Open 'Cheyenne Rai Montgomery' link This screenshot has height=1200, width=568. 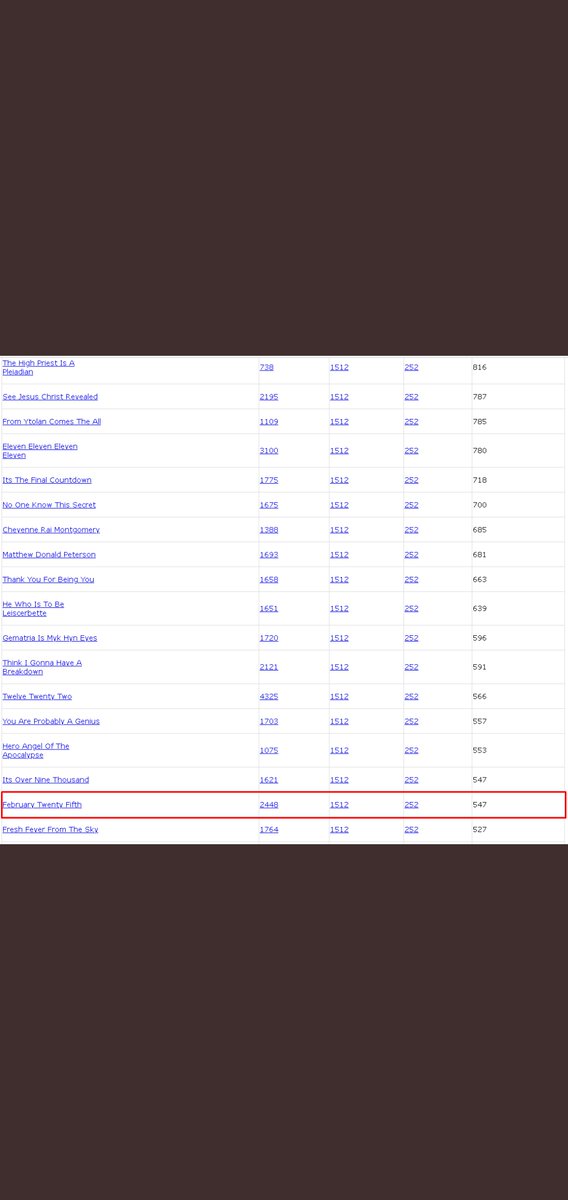tap(51, 530)
